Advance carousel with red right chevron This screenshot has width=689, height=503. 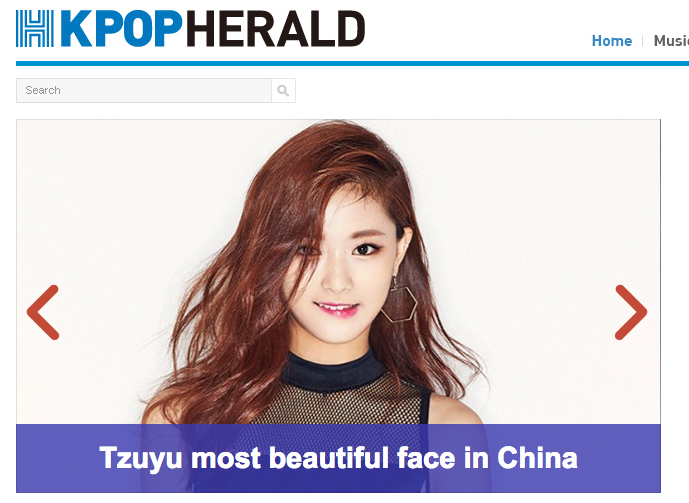pyautogui.click(x=631, y=312)
